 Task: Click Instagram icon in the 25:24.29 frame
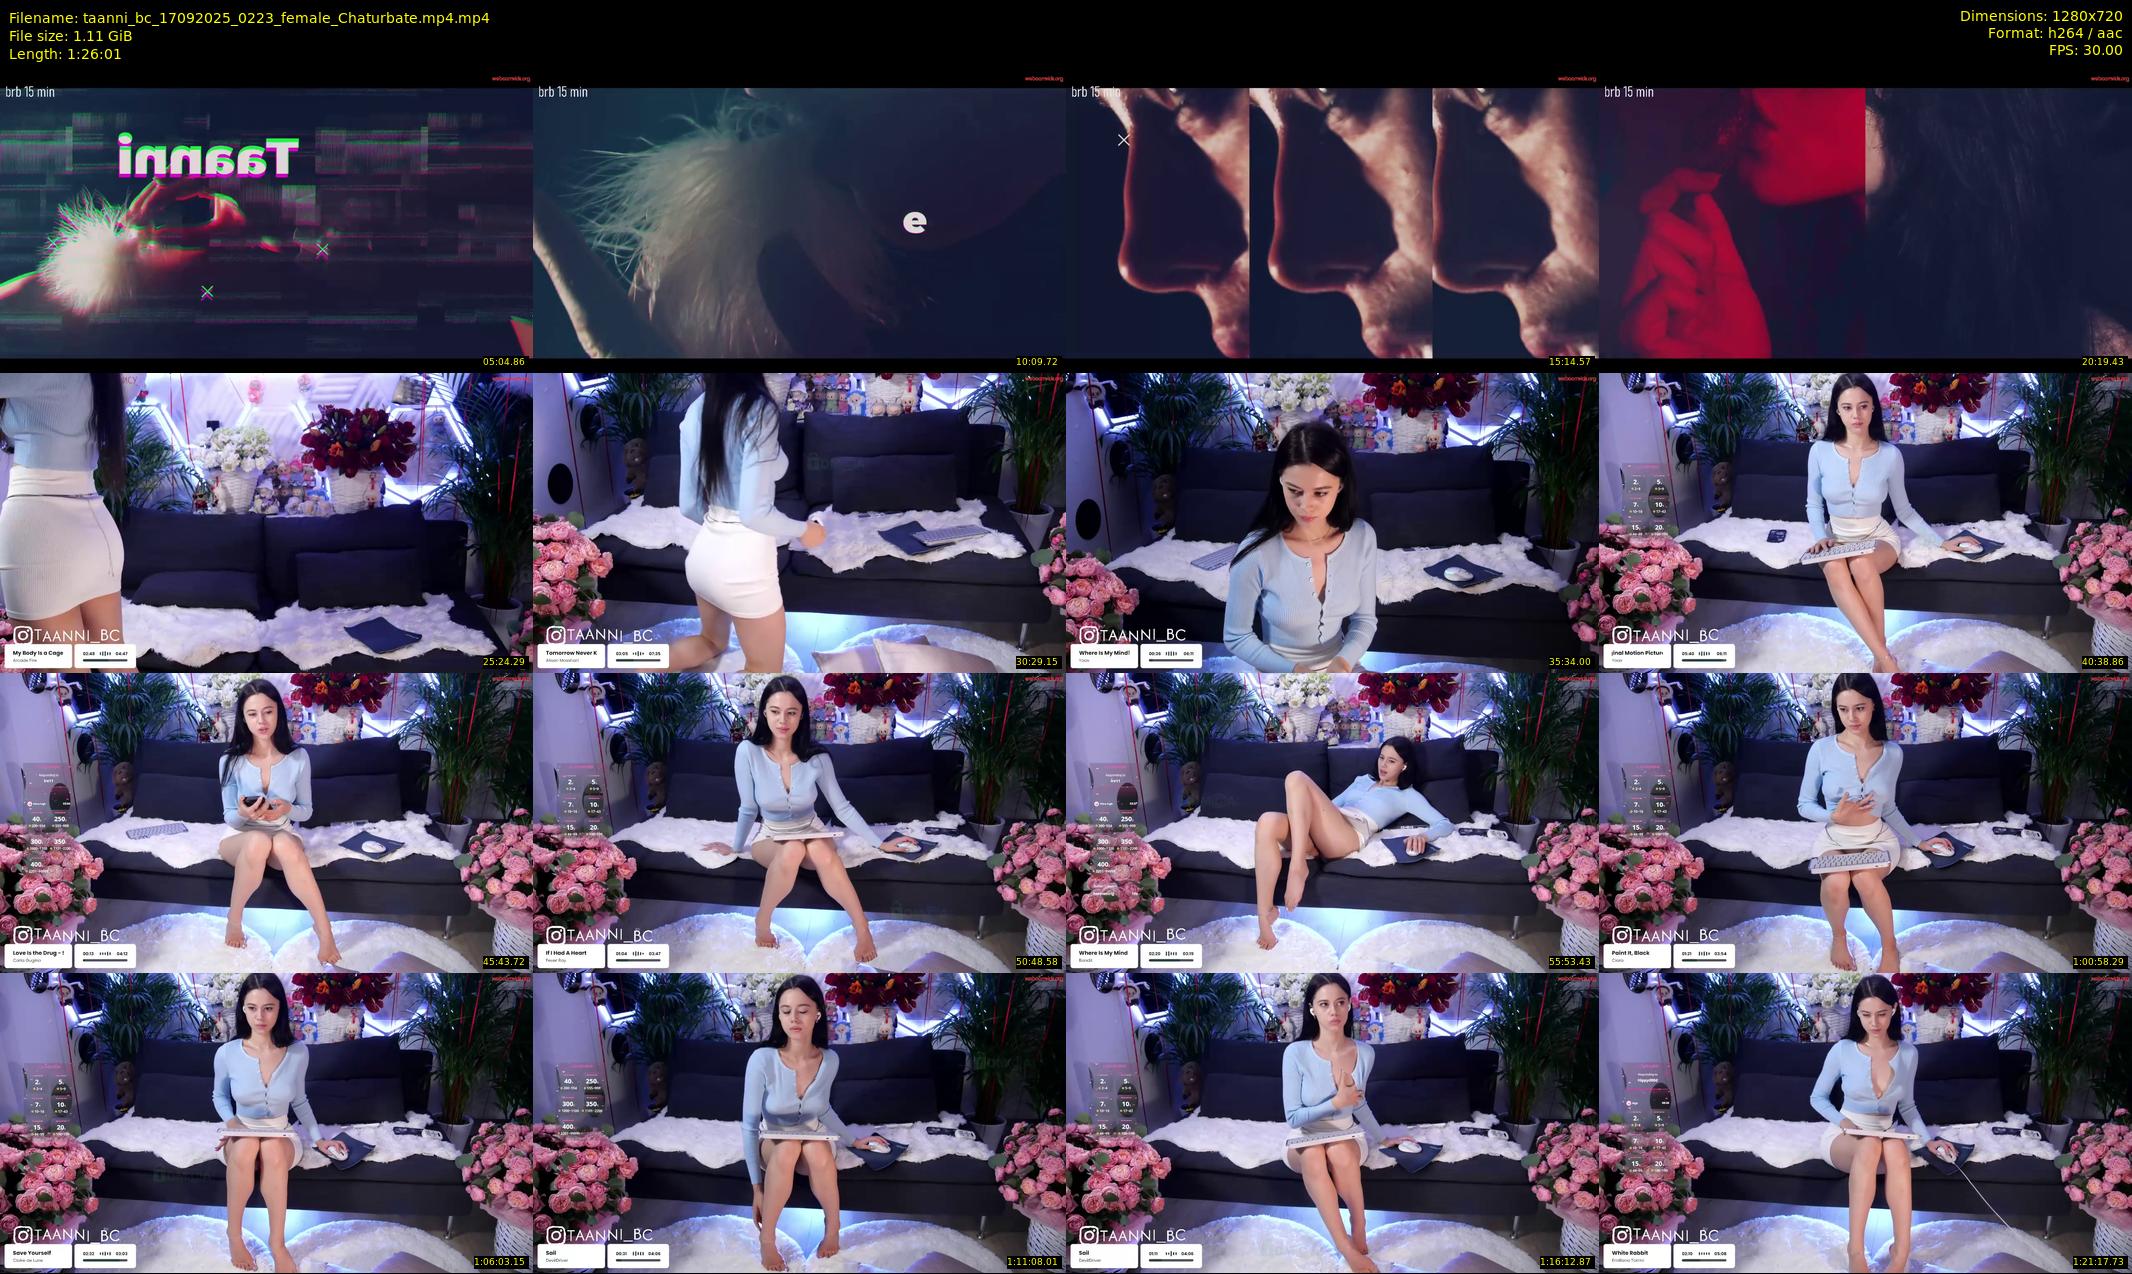tap(22, 635)
